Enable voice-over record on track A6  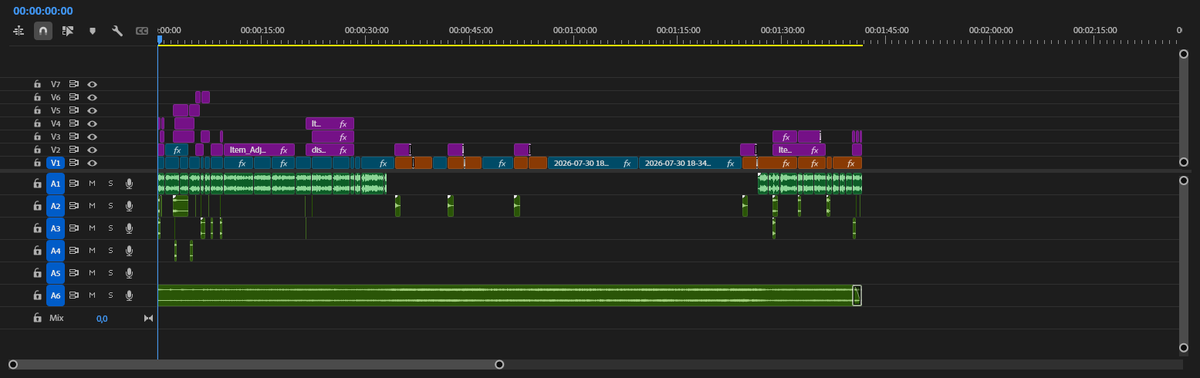click(x=129, y=295)
